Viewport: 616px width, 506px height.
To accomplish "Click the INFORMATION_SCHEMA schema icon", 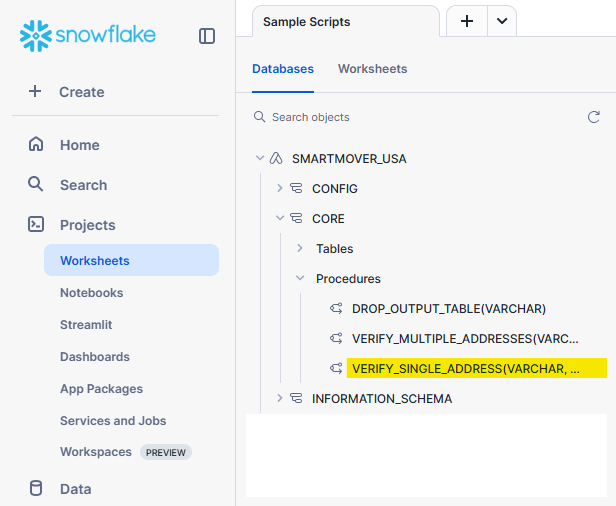I will pos(296,398).
